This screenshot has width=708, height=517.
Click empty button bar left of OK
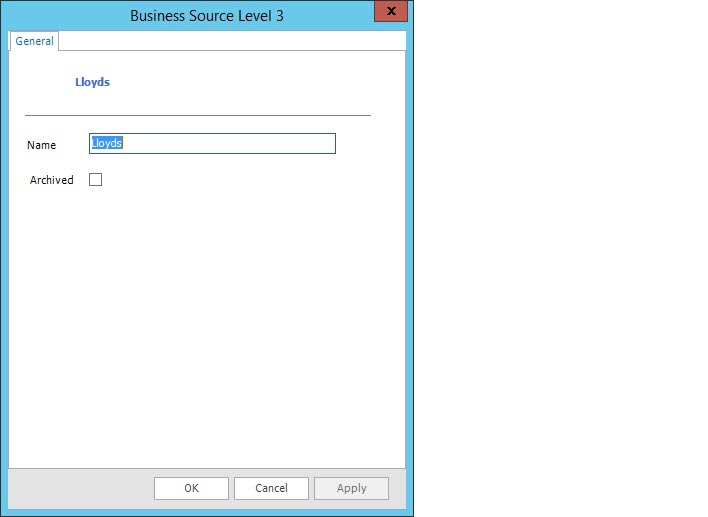click(80, 488)
